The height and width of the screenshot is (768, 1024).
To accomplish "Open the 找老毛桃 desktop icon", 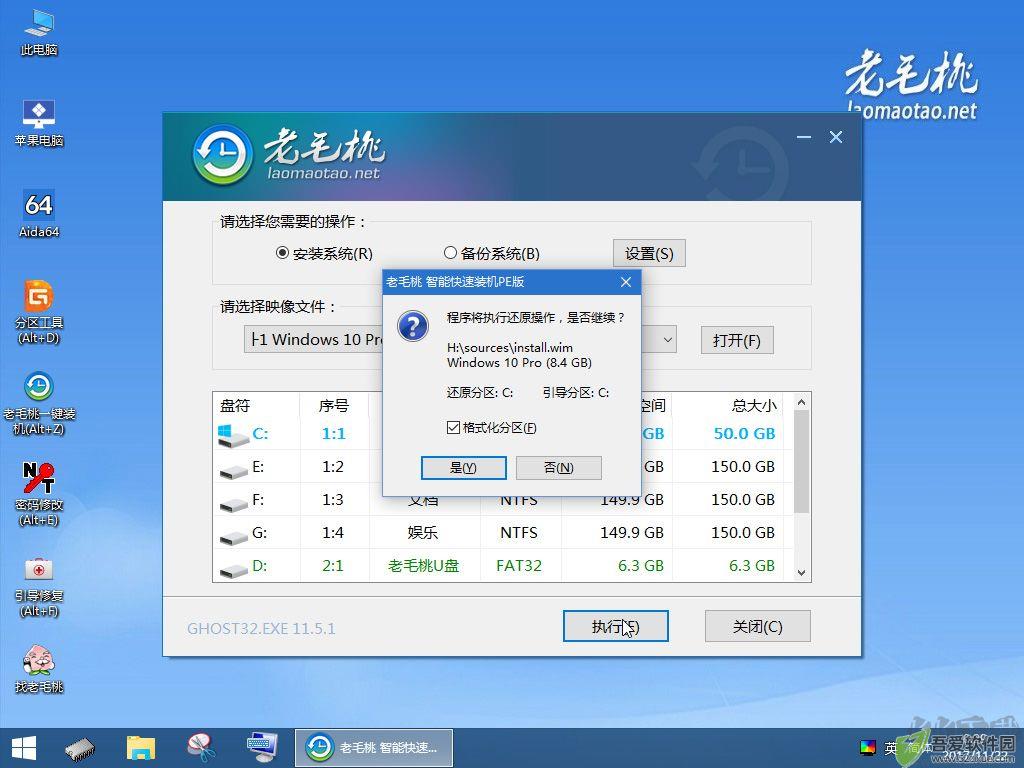I will click(39, 669).
